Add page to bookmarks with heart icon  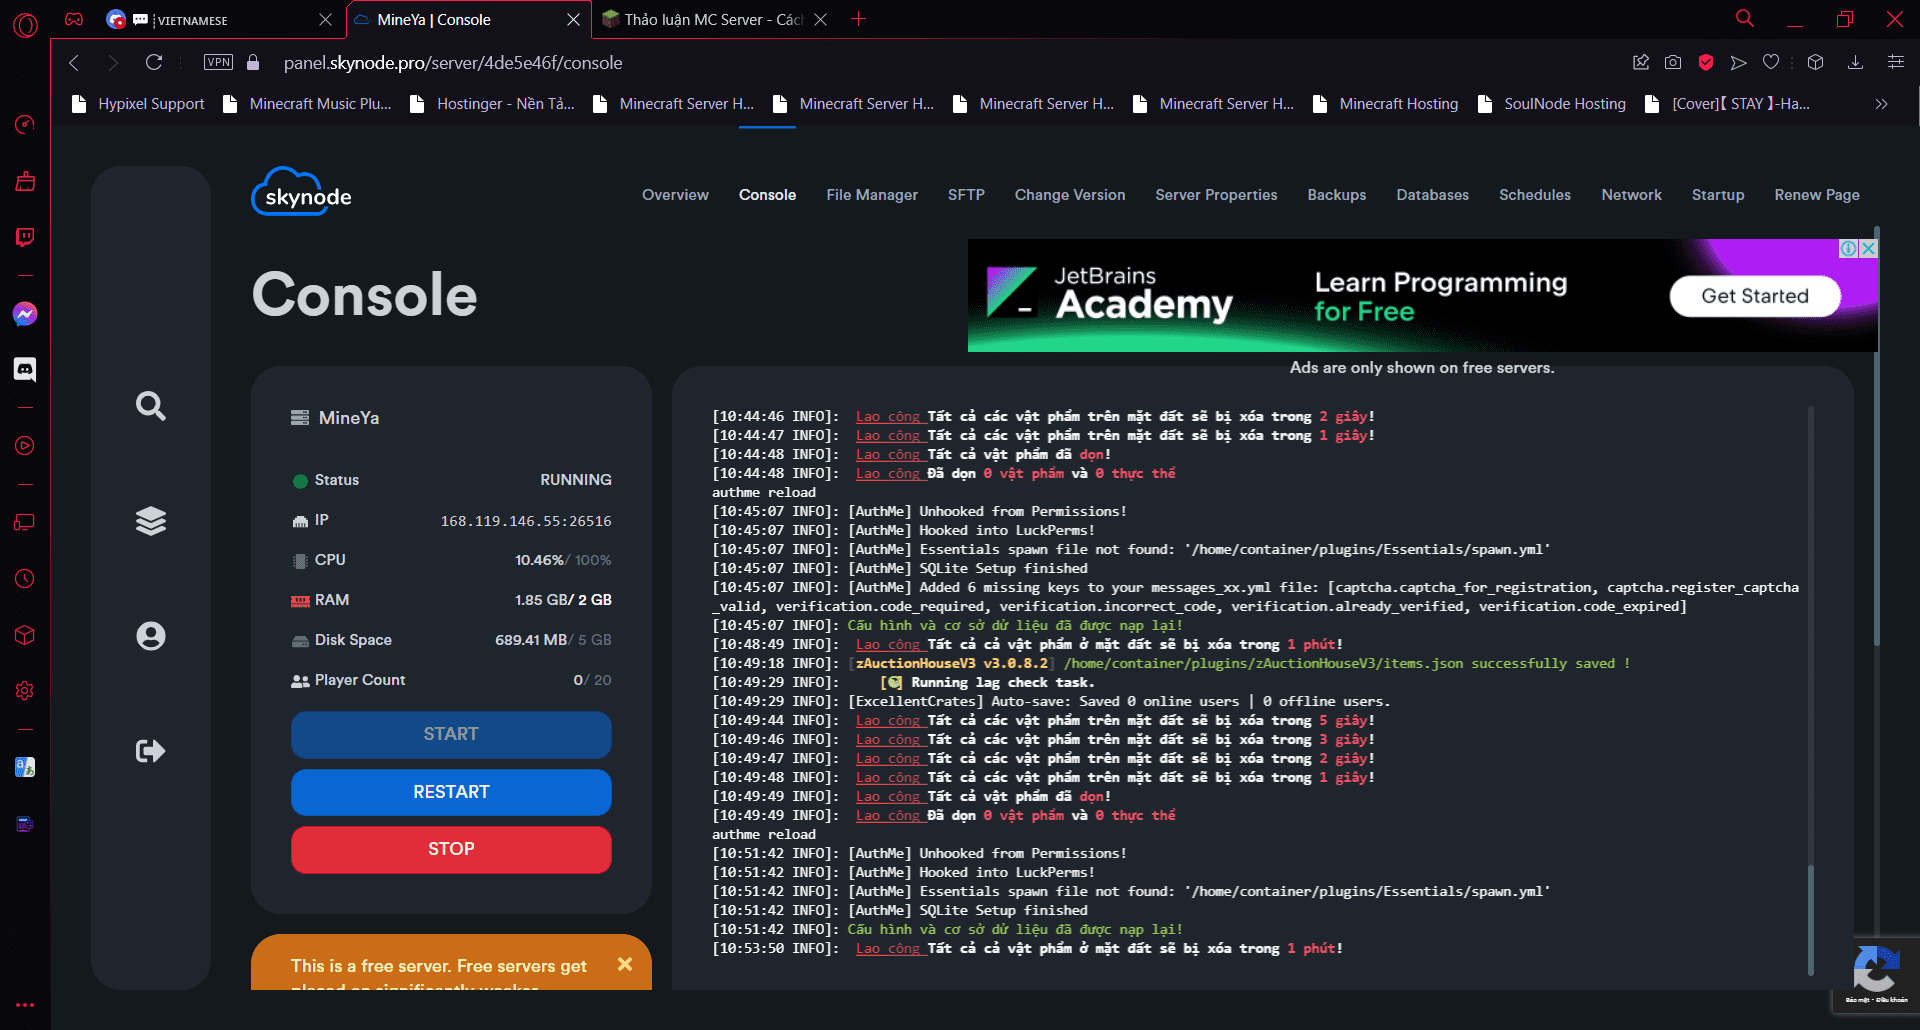(x=1771, y=63)
